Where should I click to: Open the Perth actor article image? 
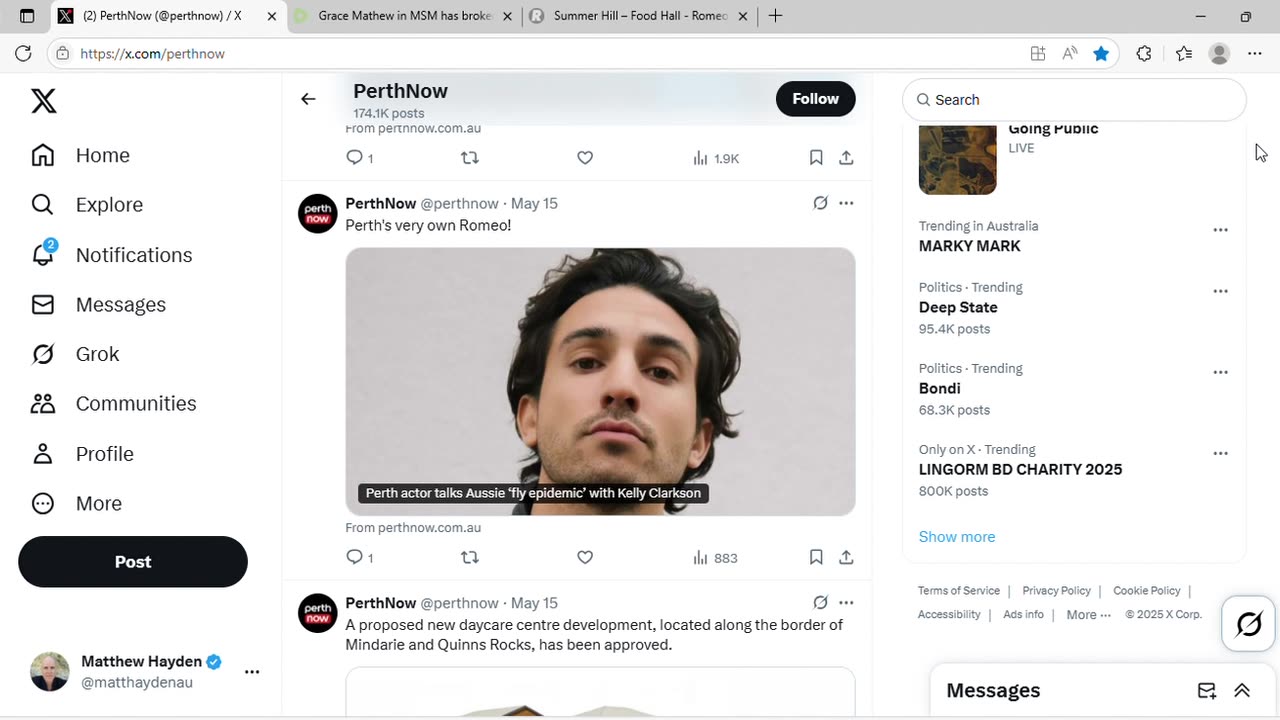pos(600,382)
